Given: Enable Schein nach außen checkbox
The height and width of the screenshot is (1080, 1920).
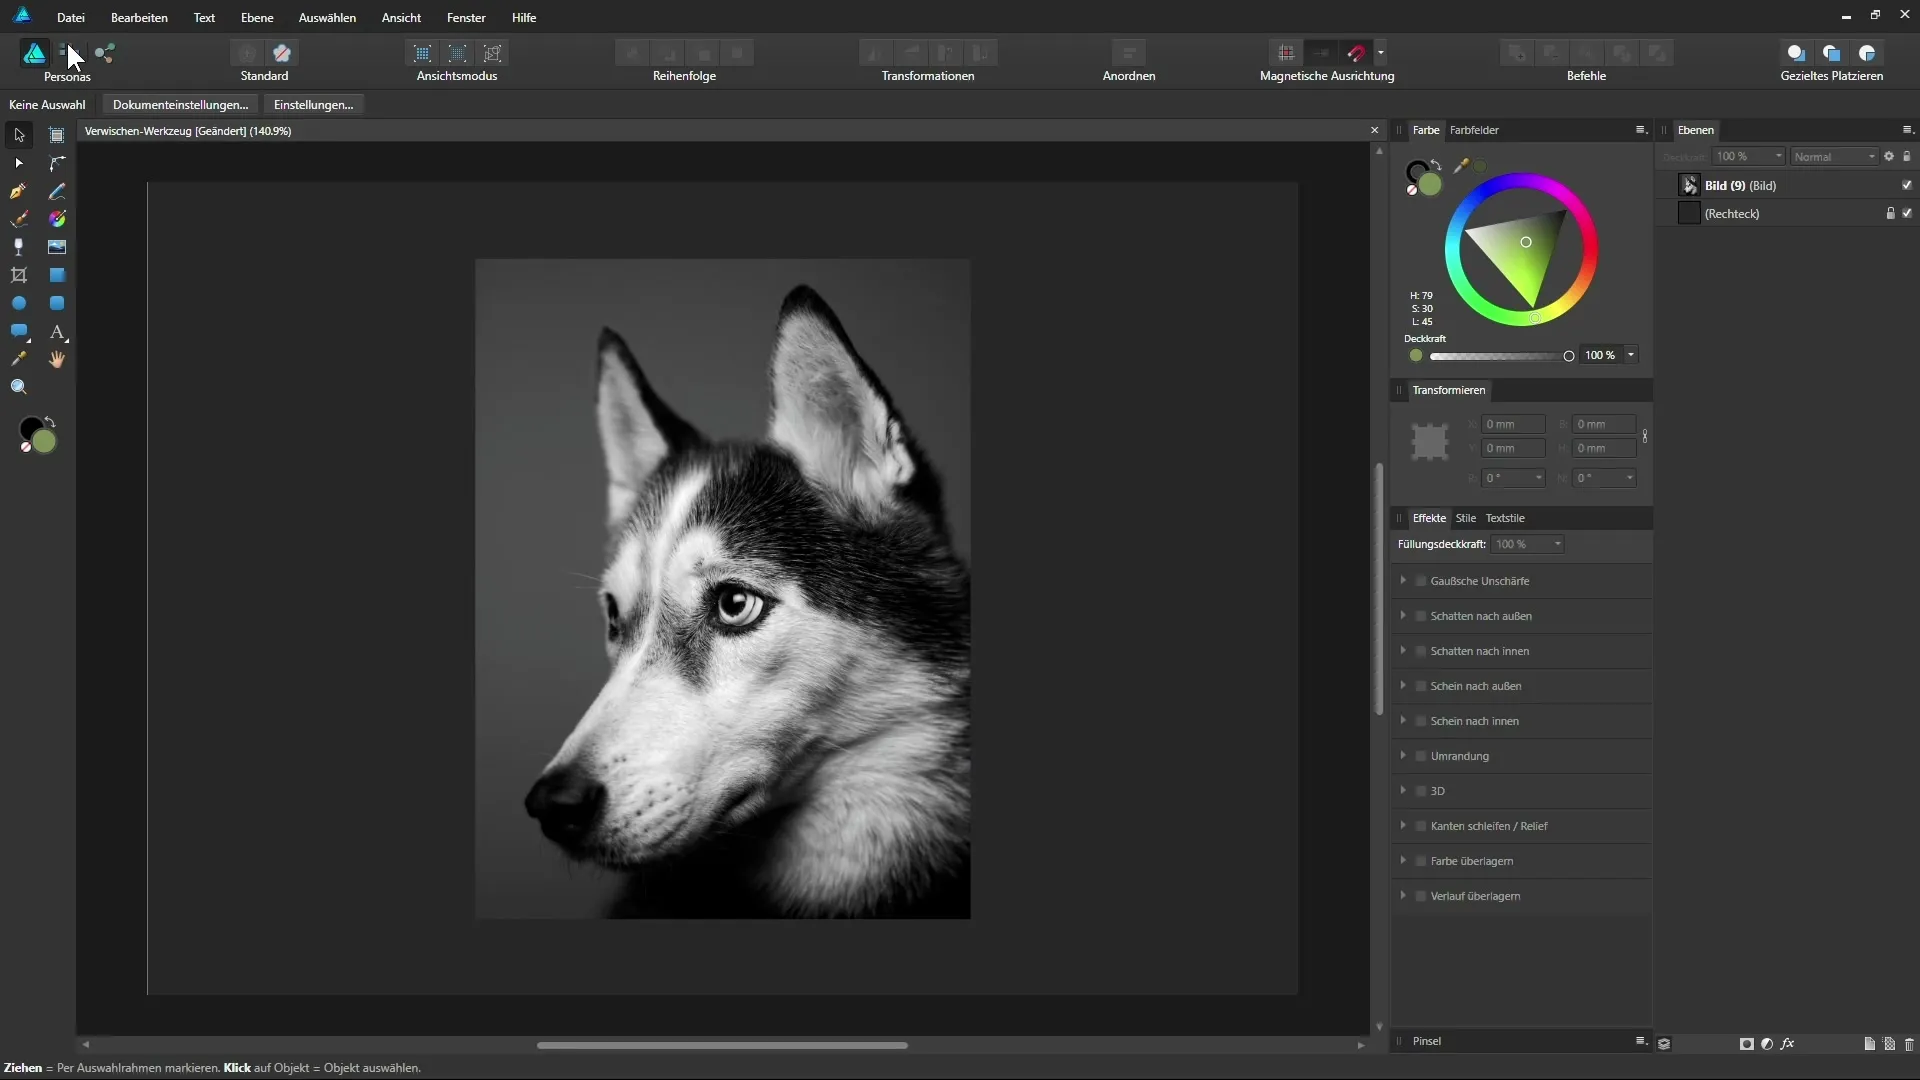Looking at the screenshot, I should (x=1421, y=686).
